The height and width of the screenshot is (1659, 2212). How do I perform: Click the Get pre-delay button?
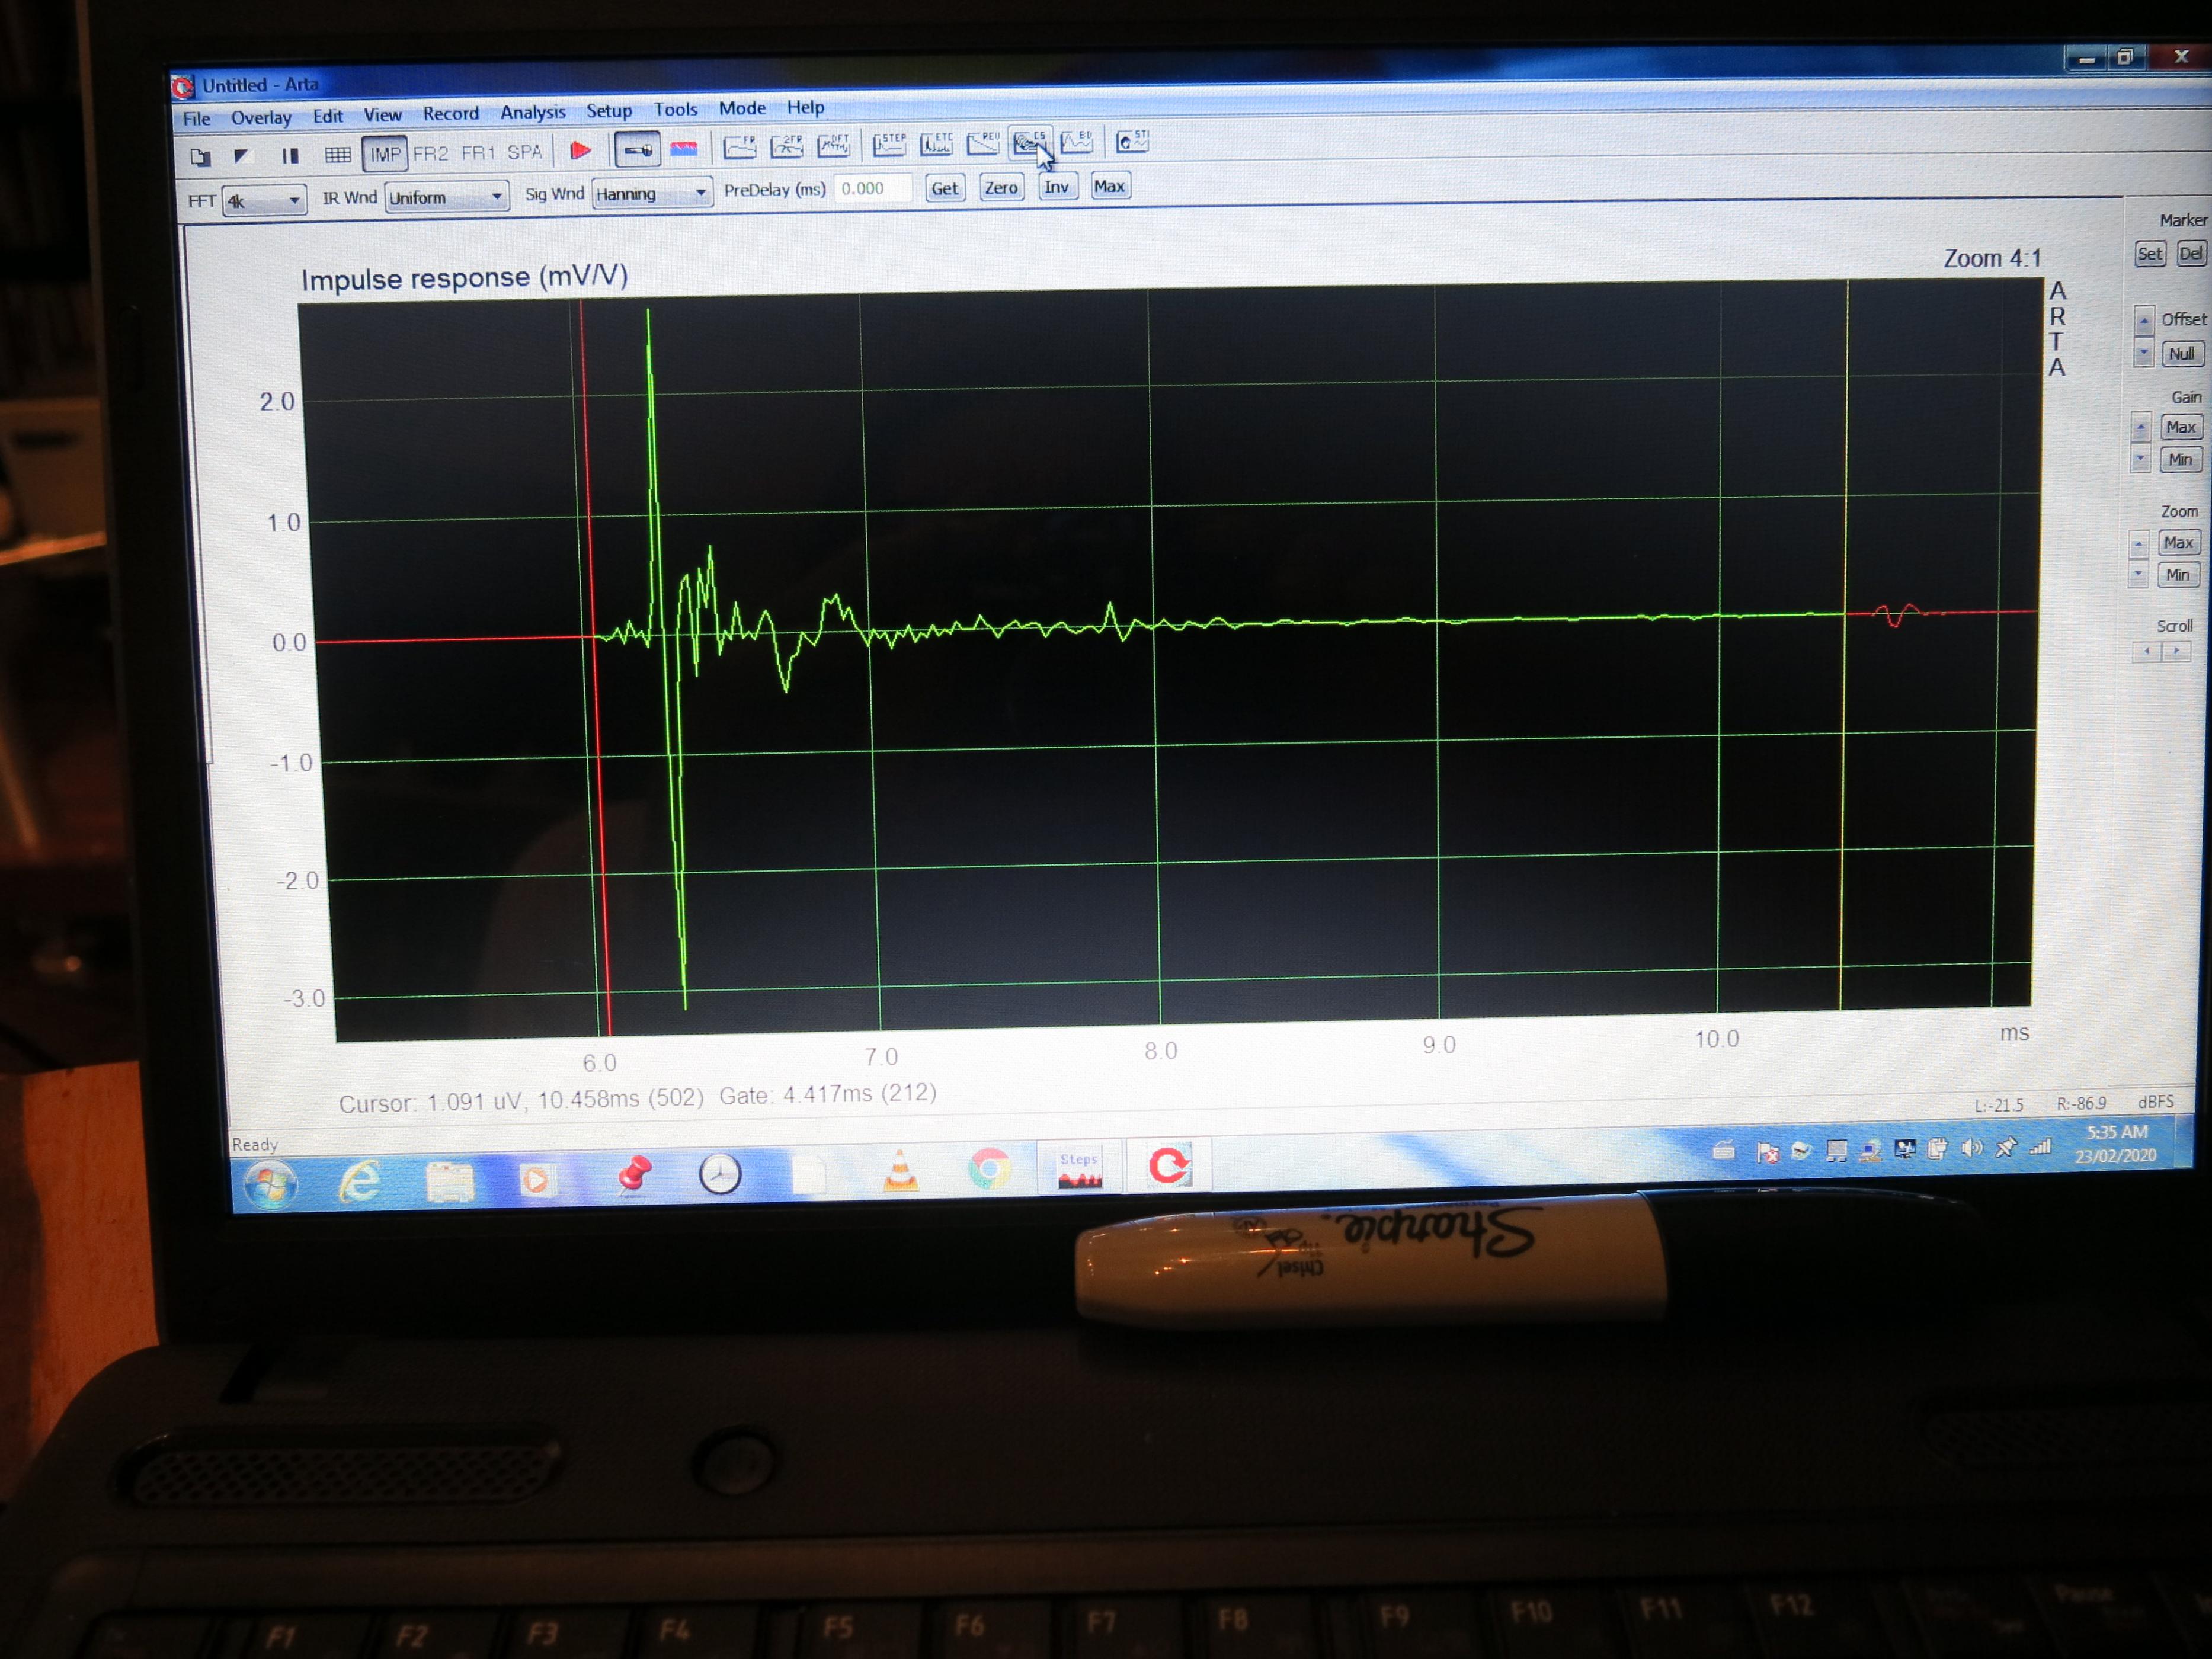(x=945, y=188)
